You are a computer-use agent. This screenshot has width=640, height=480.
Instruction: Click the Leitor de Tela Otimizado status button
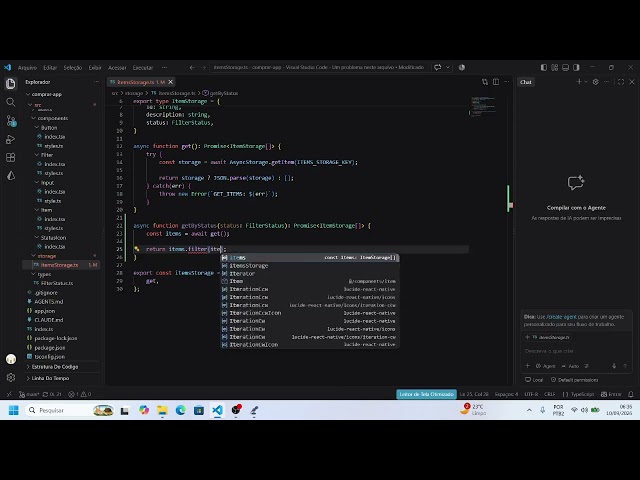pos(426,394)
